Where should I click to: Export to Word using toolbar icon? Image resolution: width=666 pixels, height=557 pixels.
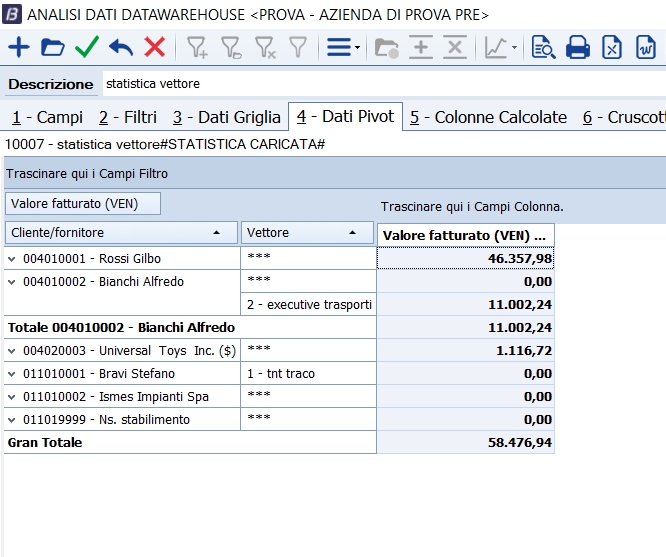coord(646,47)
